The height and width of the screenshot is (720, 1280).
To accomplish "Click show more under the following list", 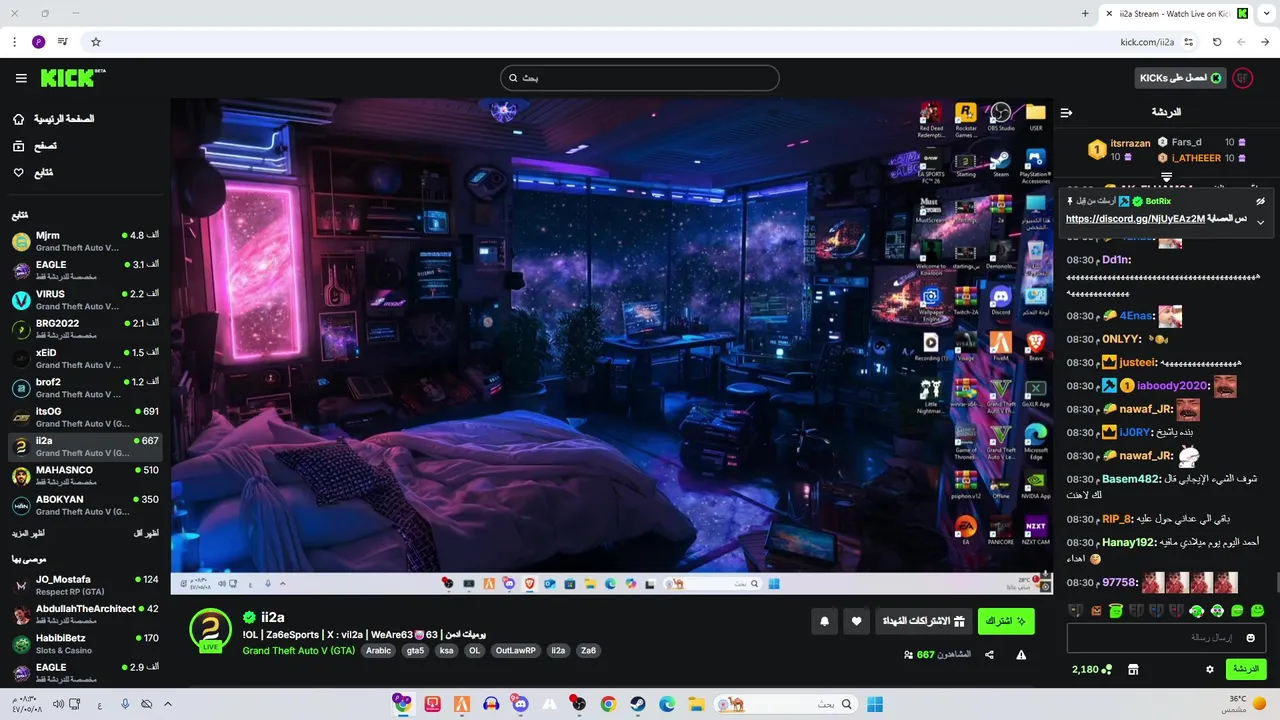I will click(x=27, y=534).
